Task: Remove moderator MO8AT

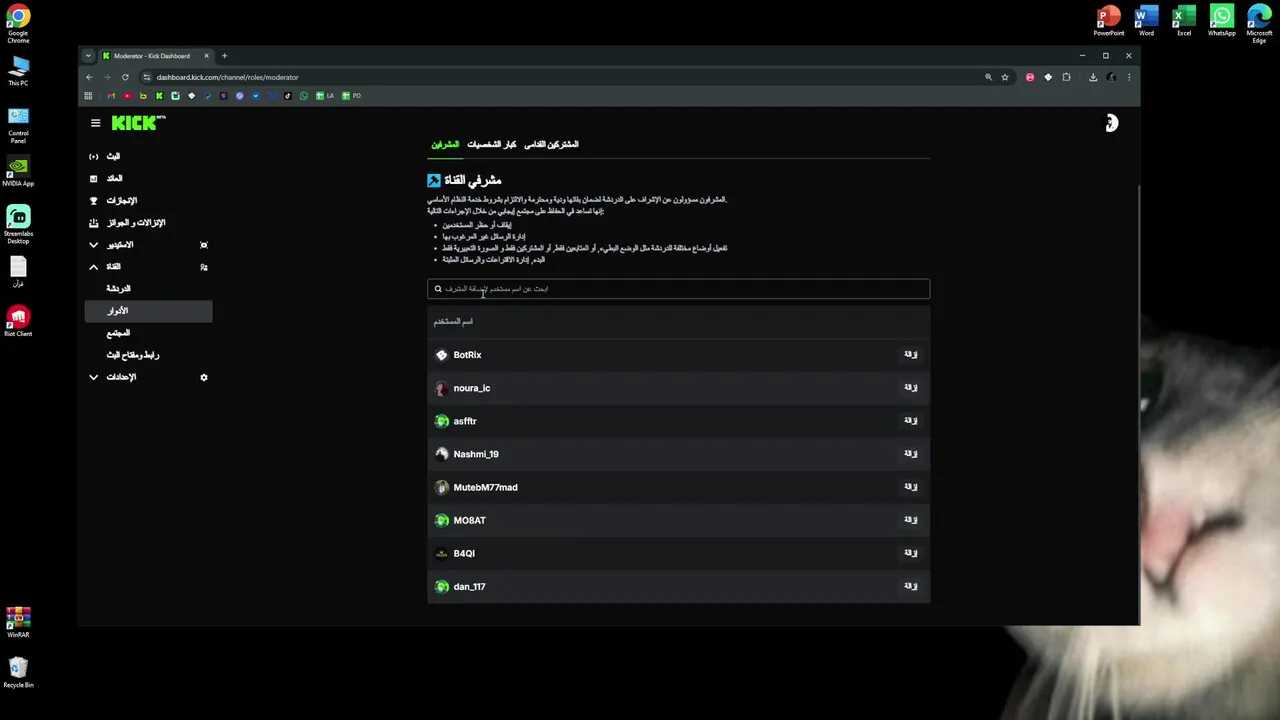Action: [911, 519]
